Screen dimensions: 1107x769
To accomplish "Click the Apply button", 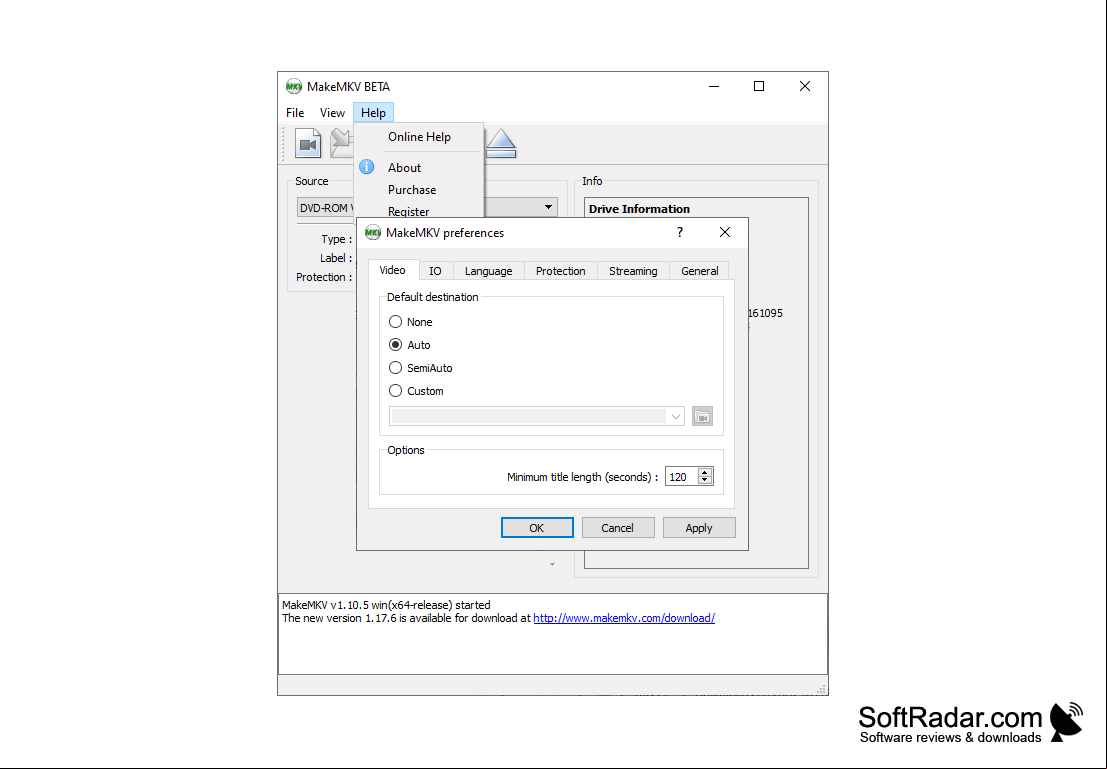I will point(699,527).
